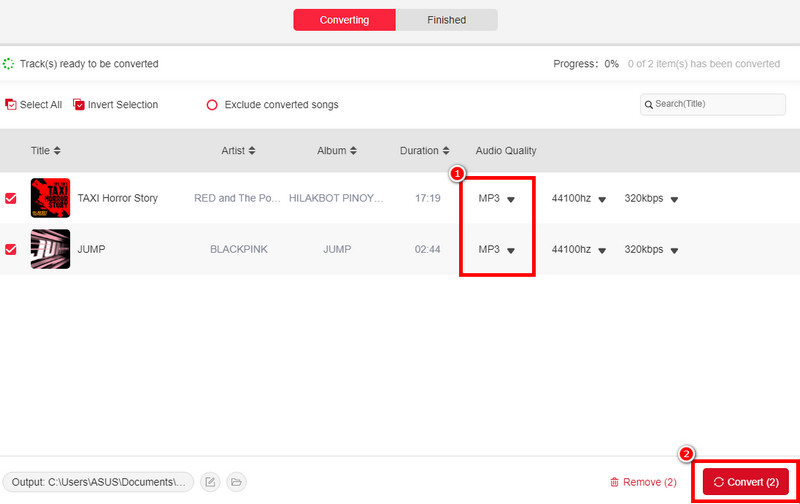This screenshot has width=800, height=504.
Task: Uncheck the TAXI Horror Story checkbox
Action: coord(11,198)
